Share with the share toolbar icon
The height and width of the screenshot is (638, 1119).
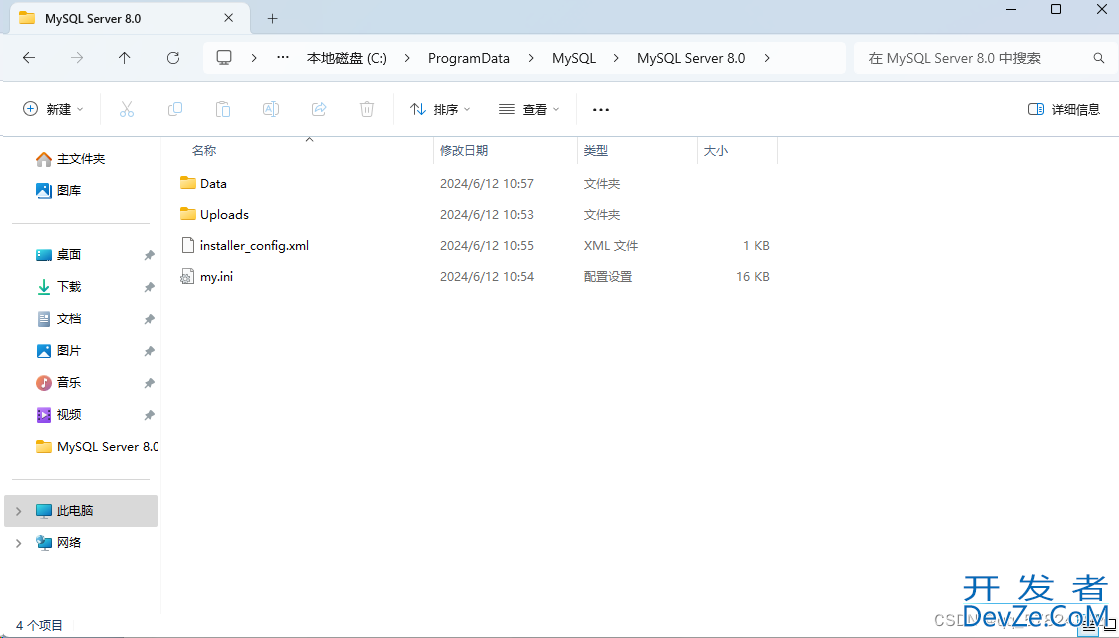click(319, 109)
